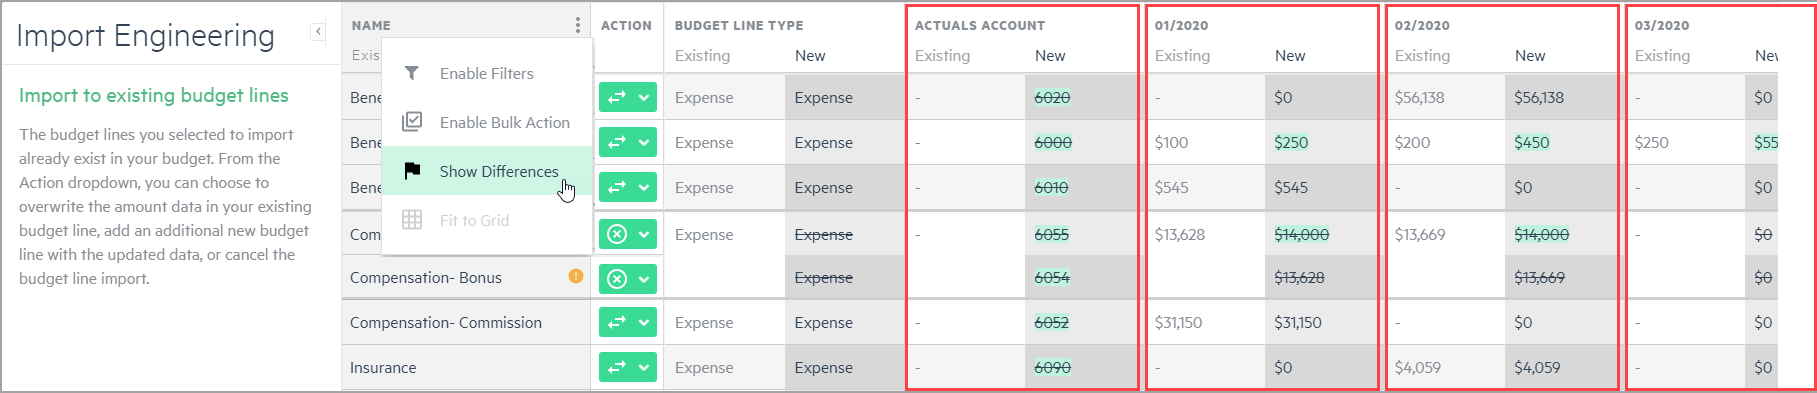Click the ACTUALS ACCOUNT column header
Screen dimensions: 1817x393
[980, 25]
